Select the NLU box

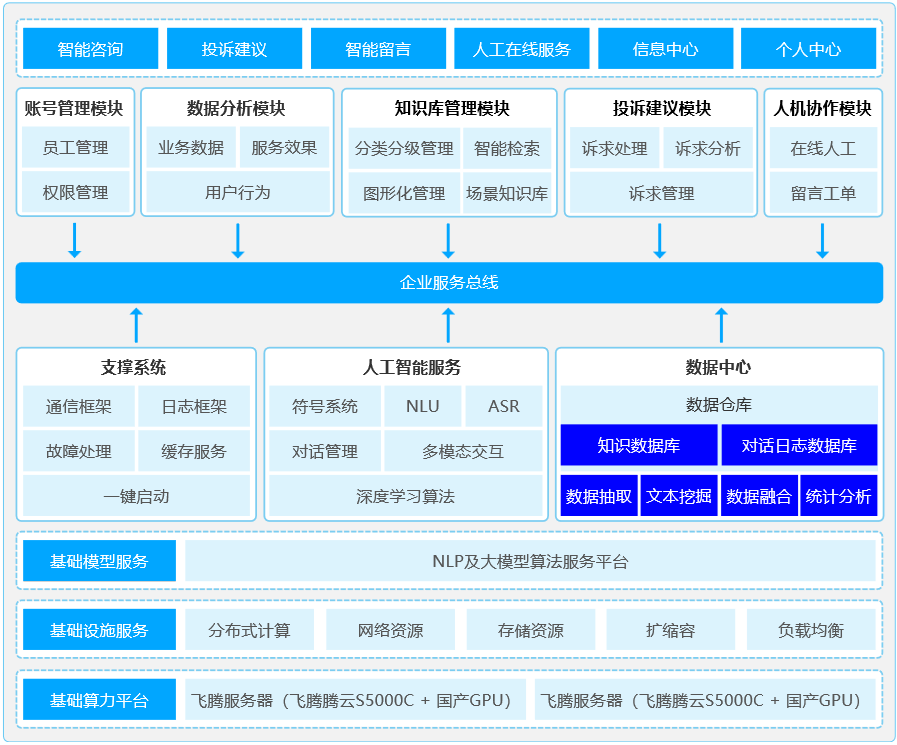coord(422,407)
